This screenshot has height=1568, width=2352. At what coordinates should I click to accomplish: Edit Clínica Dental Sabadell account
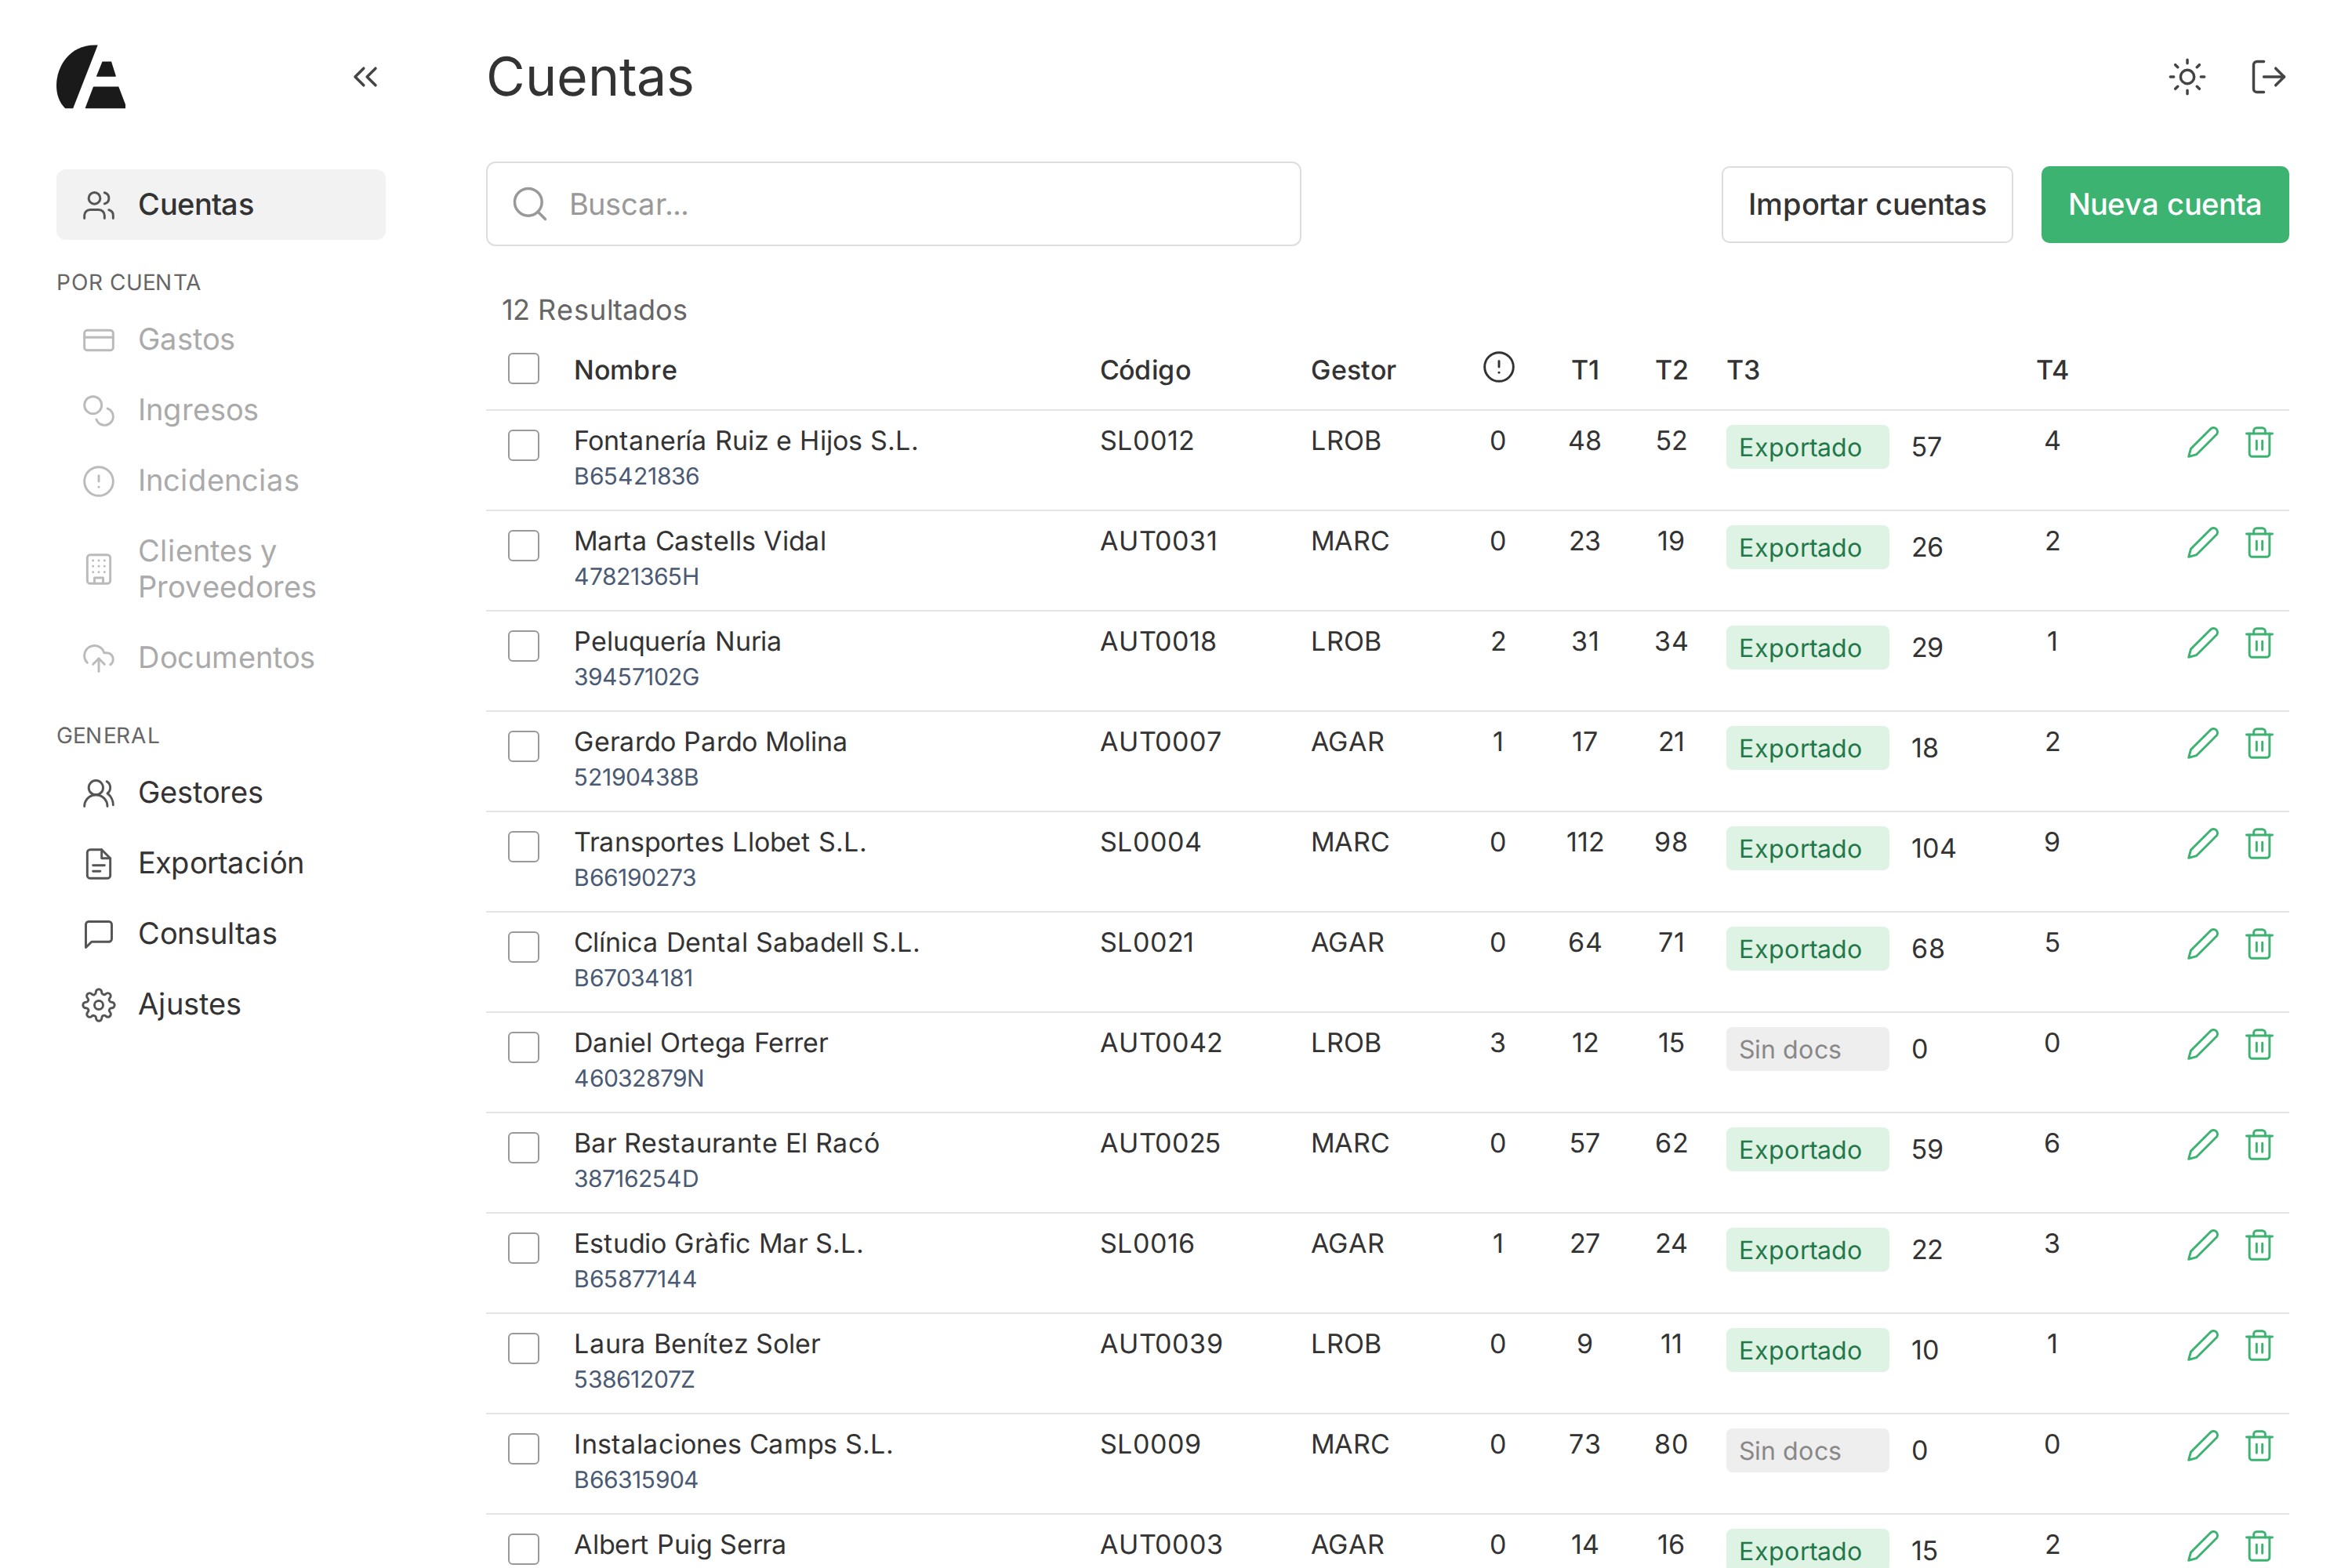pos(2203,944)
